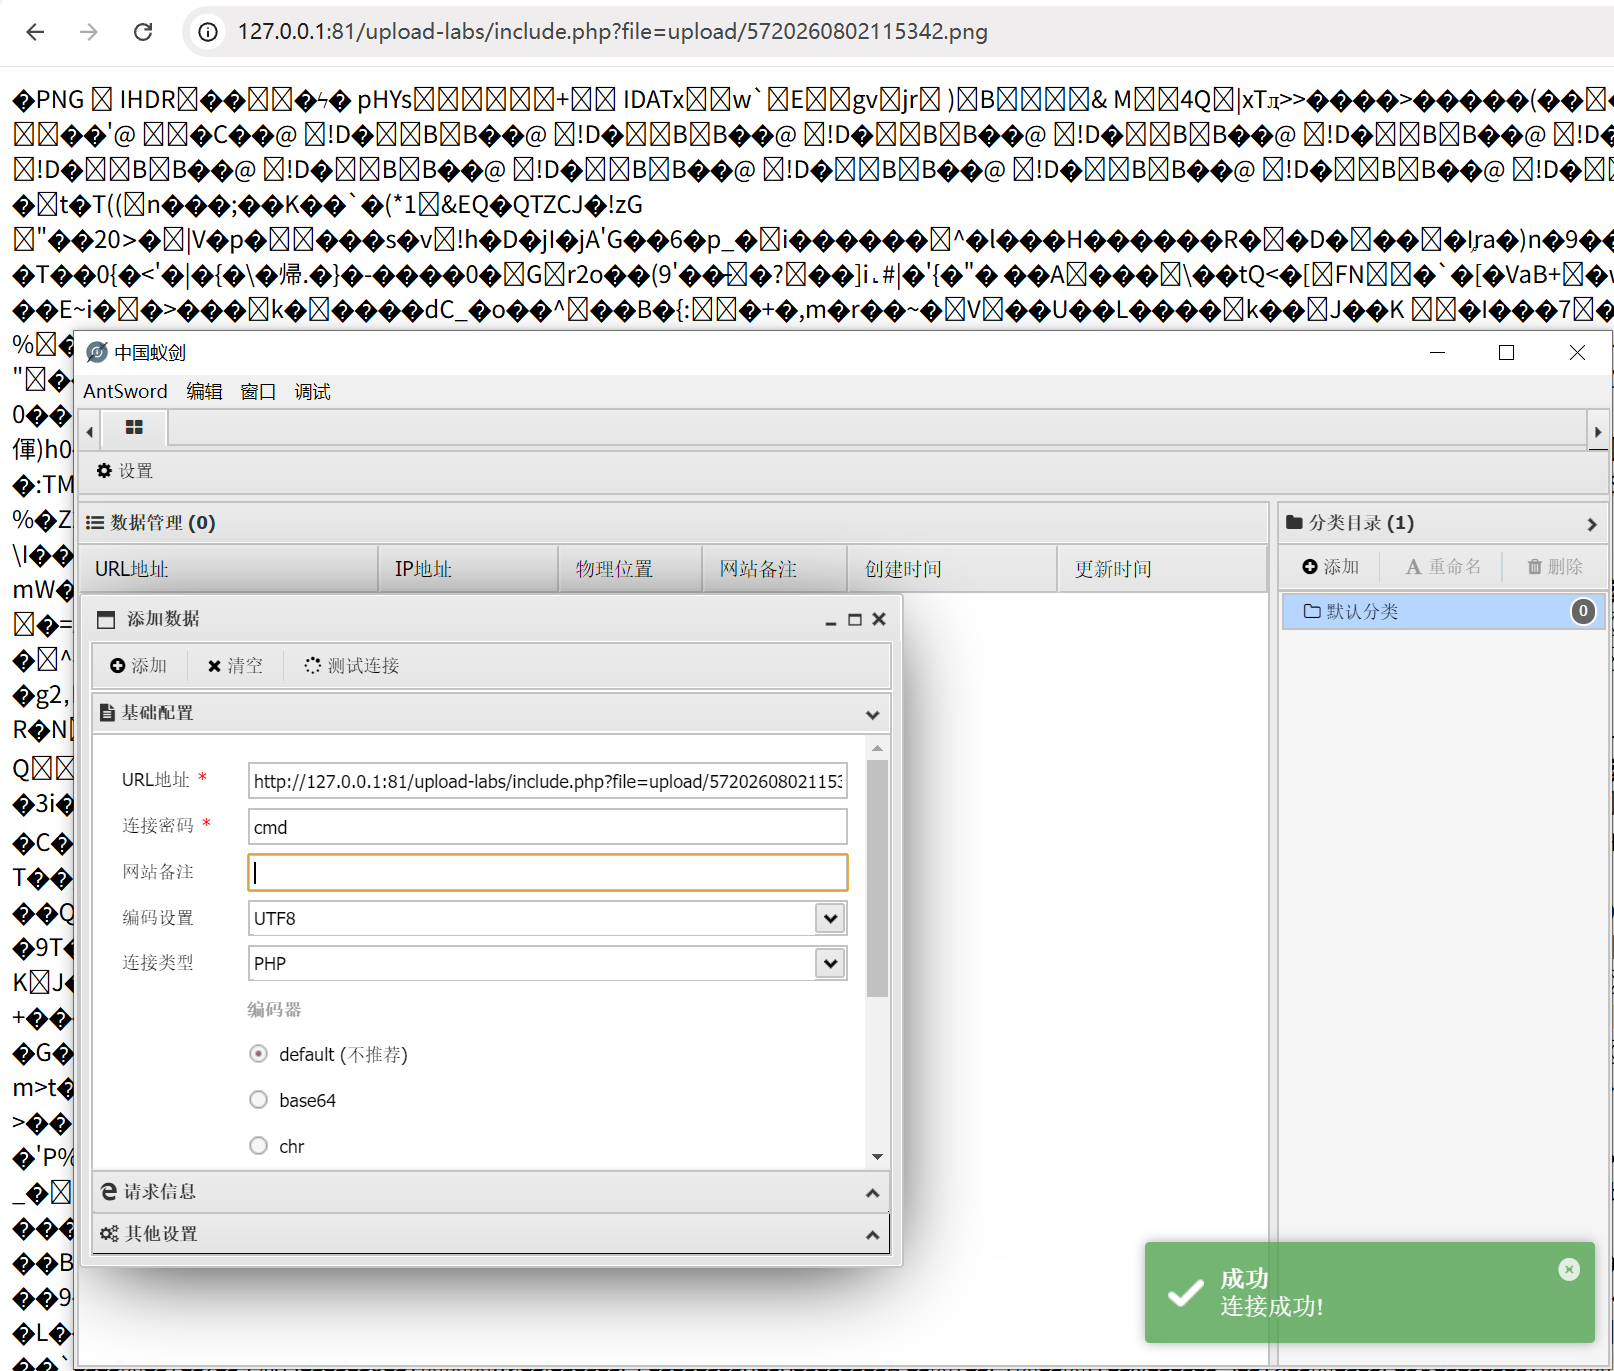Select the home grid tab

[134, 428]
